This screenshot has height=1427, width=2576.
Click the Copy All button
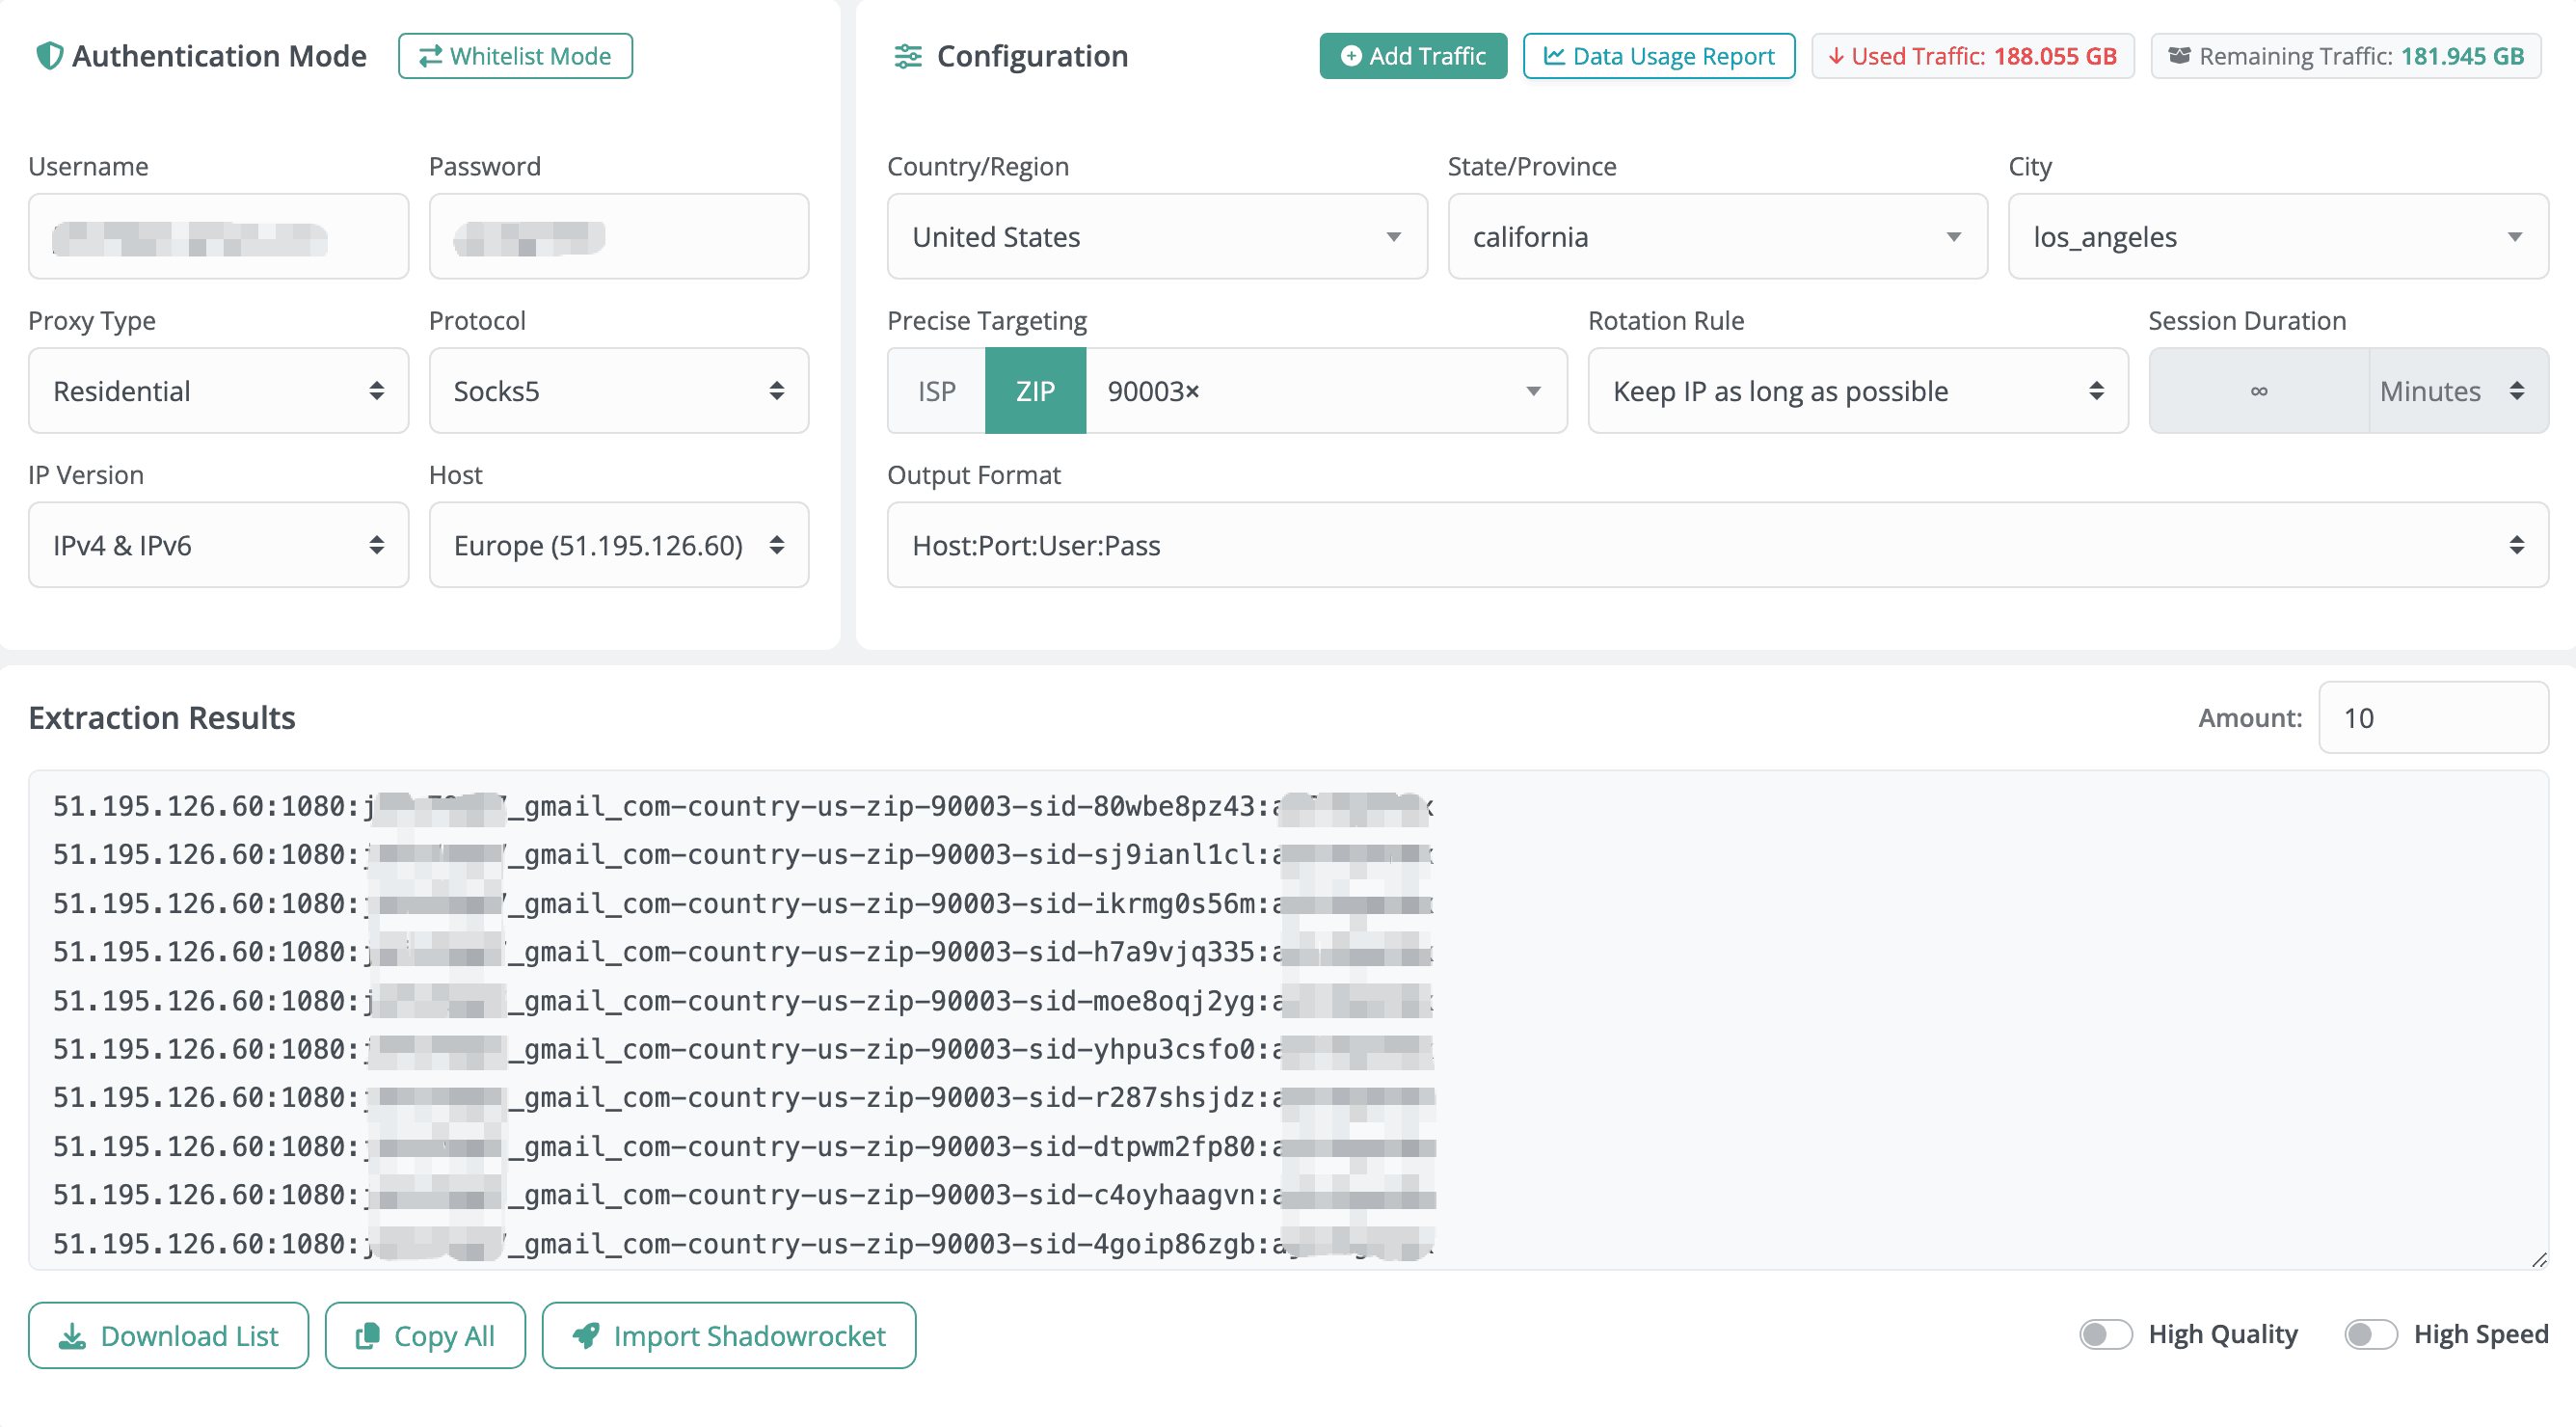pos(425,1335)
